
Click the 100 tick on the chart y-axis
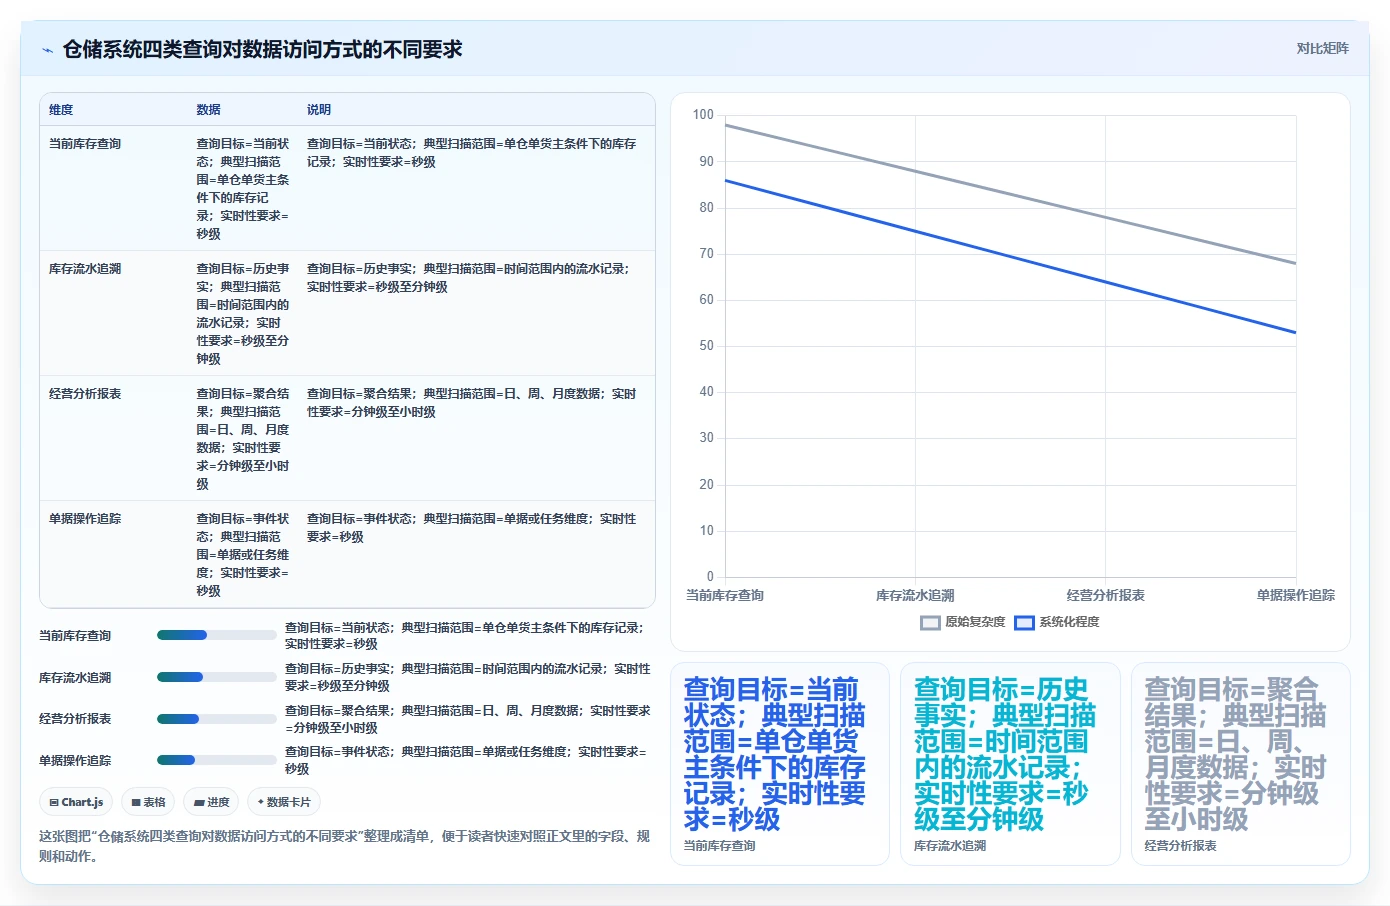[x=703, y=115]
